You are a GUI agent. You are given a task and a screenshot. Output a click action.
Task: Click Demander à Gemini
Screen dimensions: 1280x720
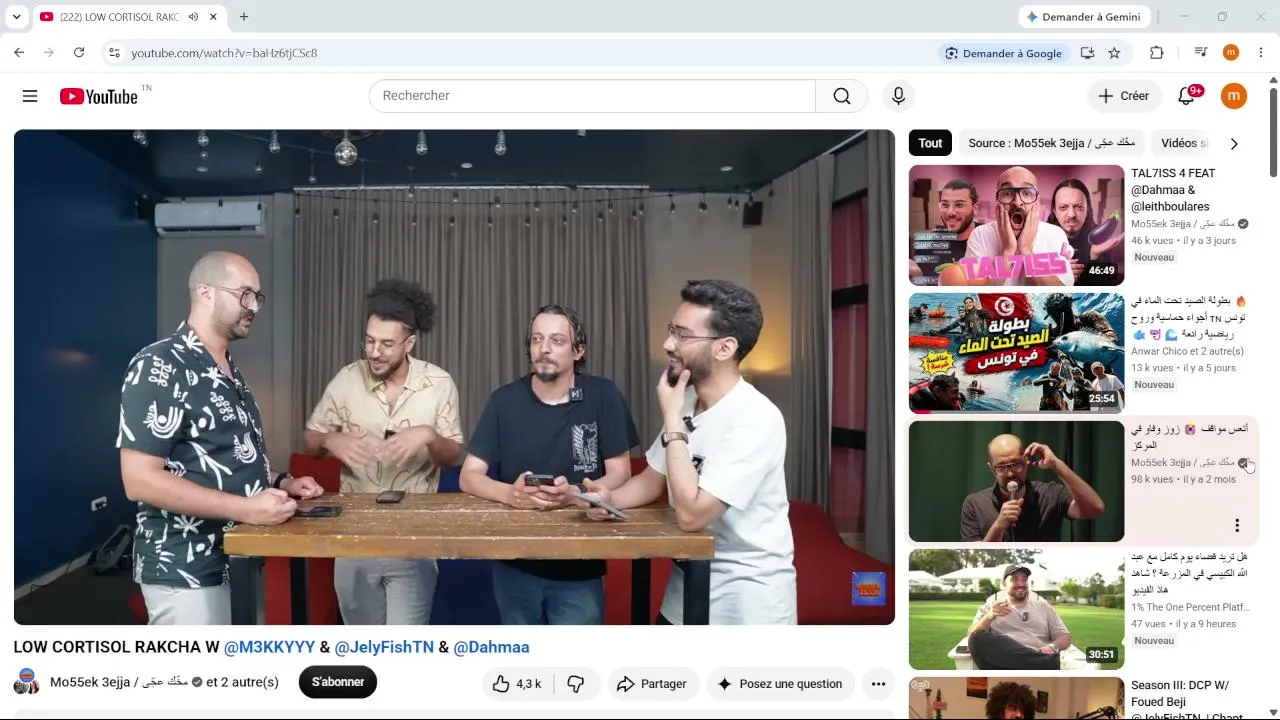(1084, 17)
